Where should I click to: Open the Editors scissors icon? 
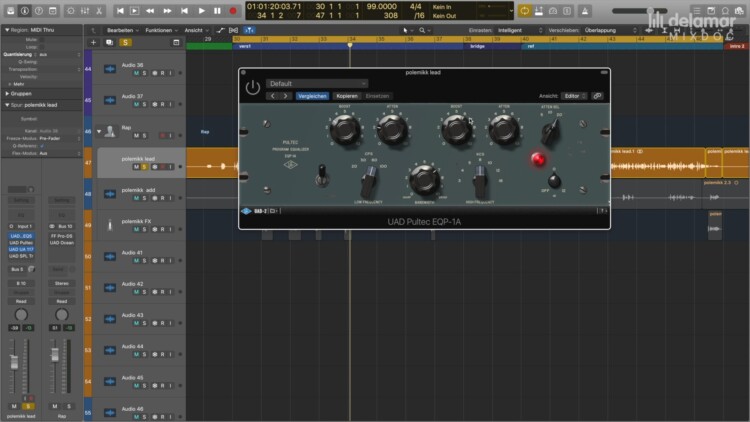coord(99,11)
